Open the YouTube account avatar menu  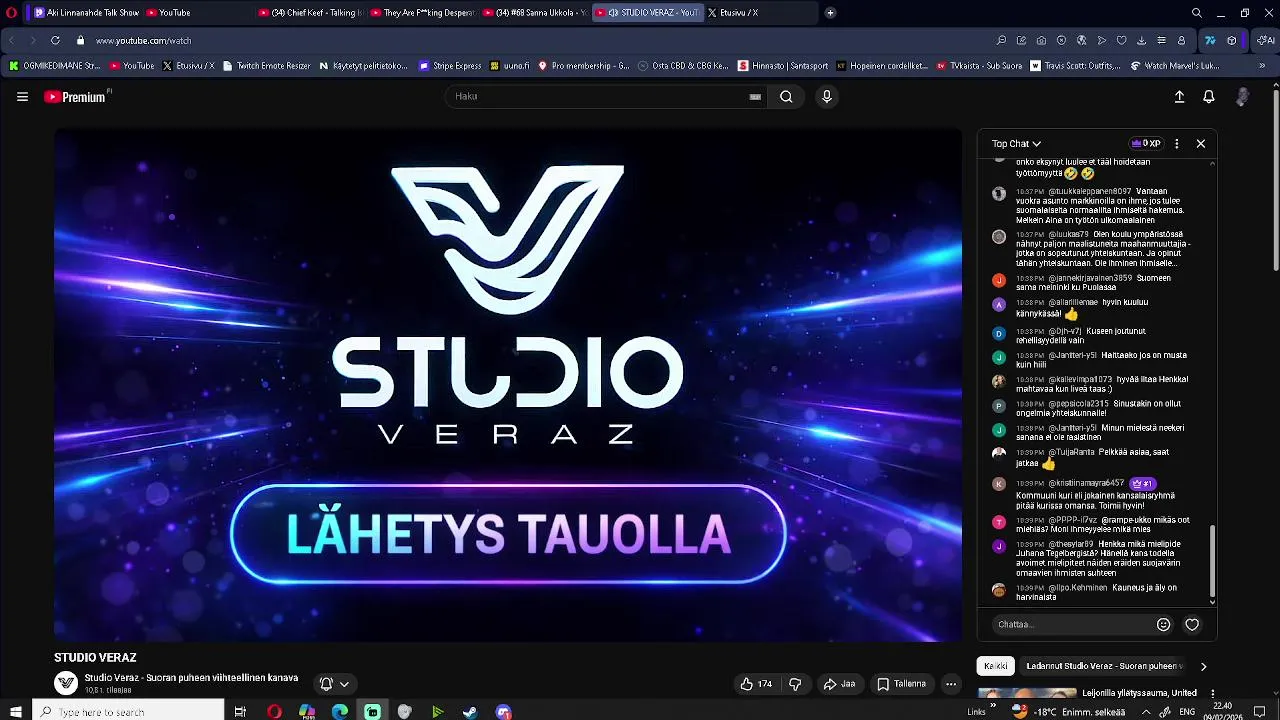1242,97
